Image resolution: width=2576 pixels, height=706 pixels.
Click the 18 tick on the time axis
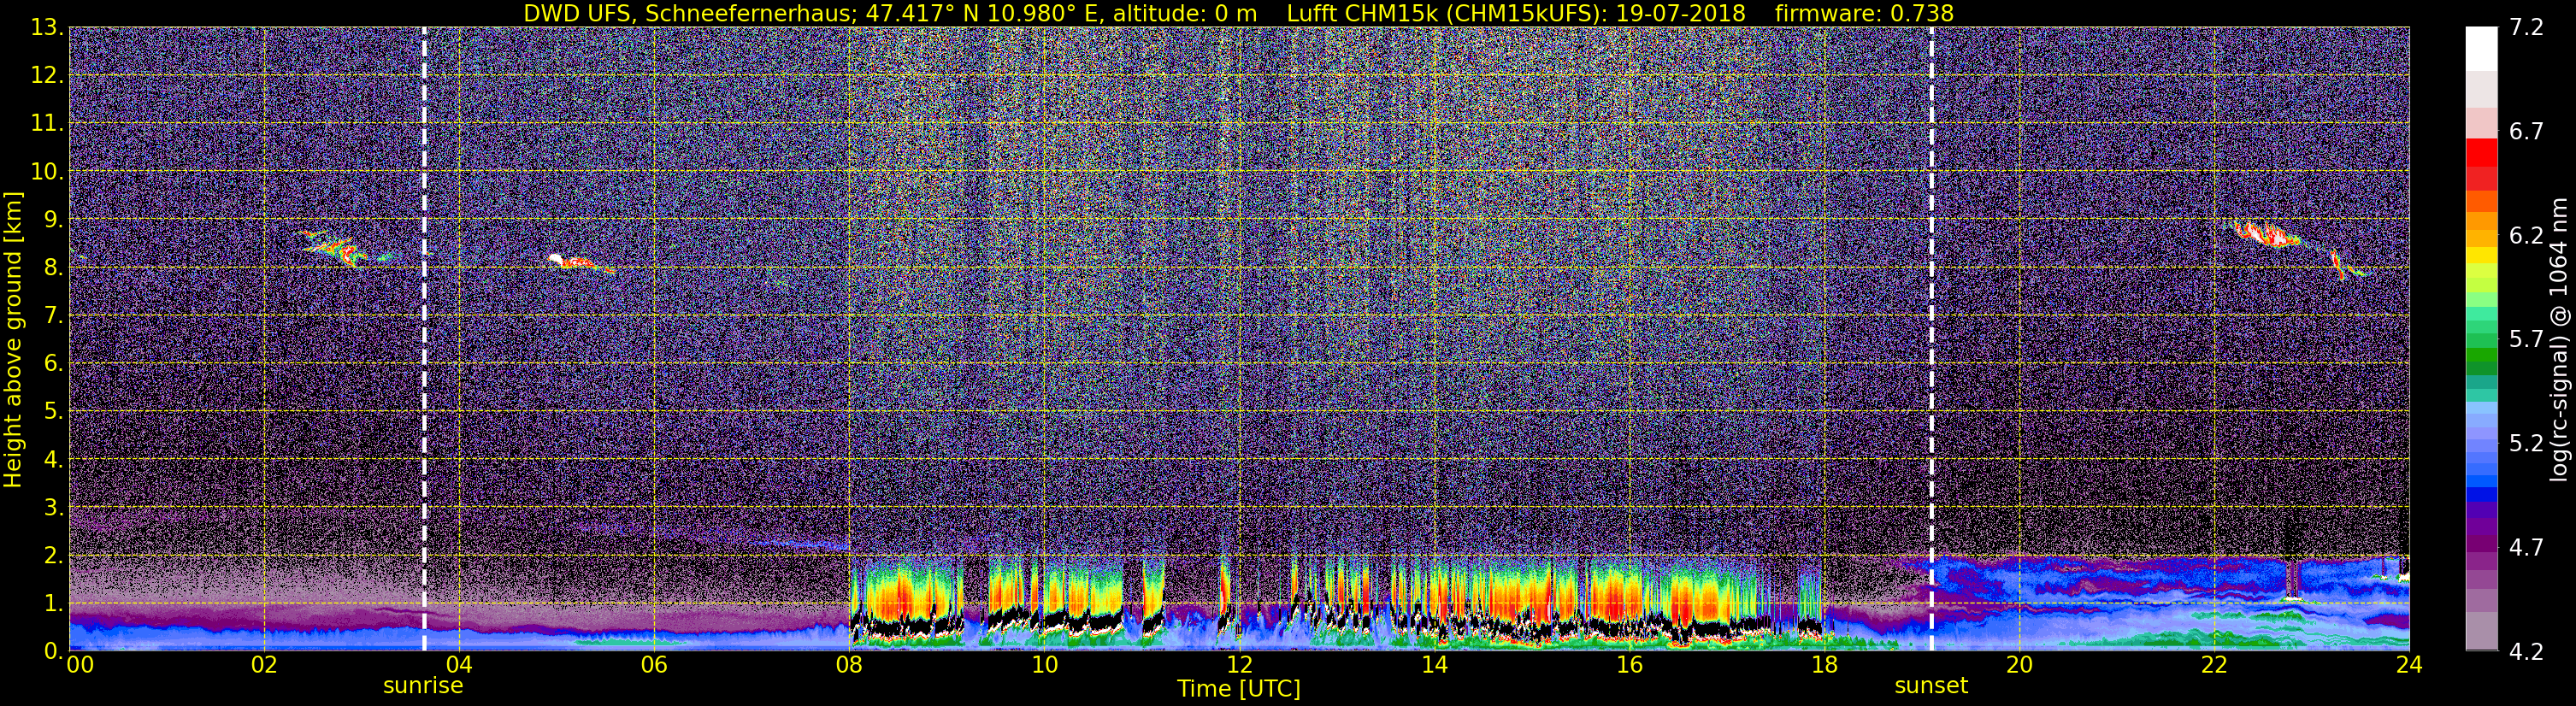tap(1824, 665)
